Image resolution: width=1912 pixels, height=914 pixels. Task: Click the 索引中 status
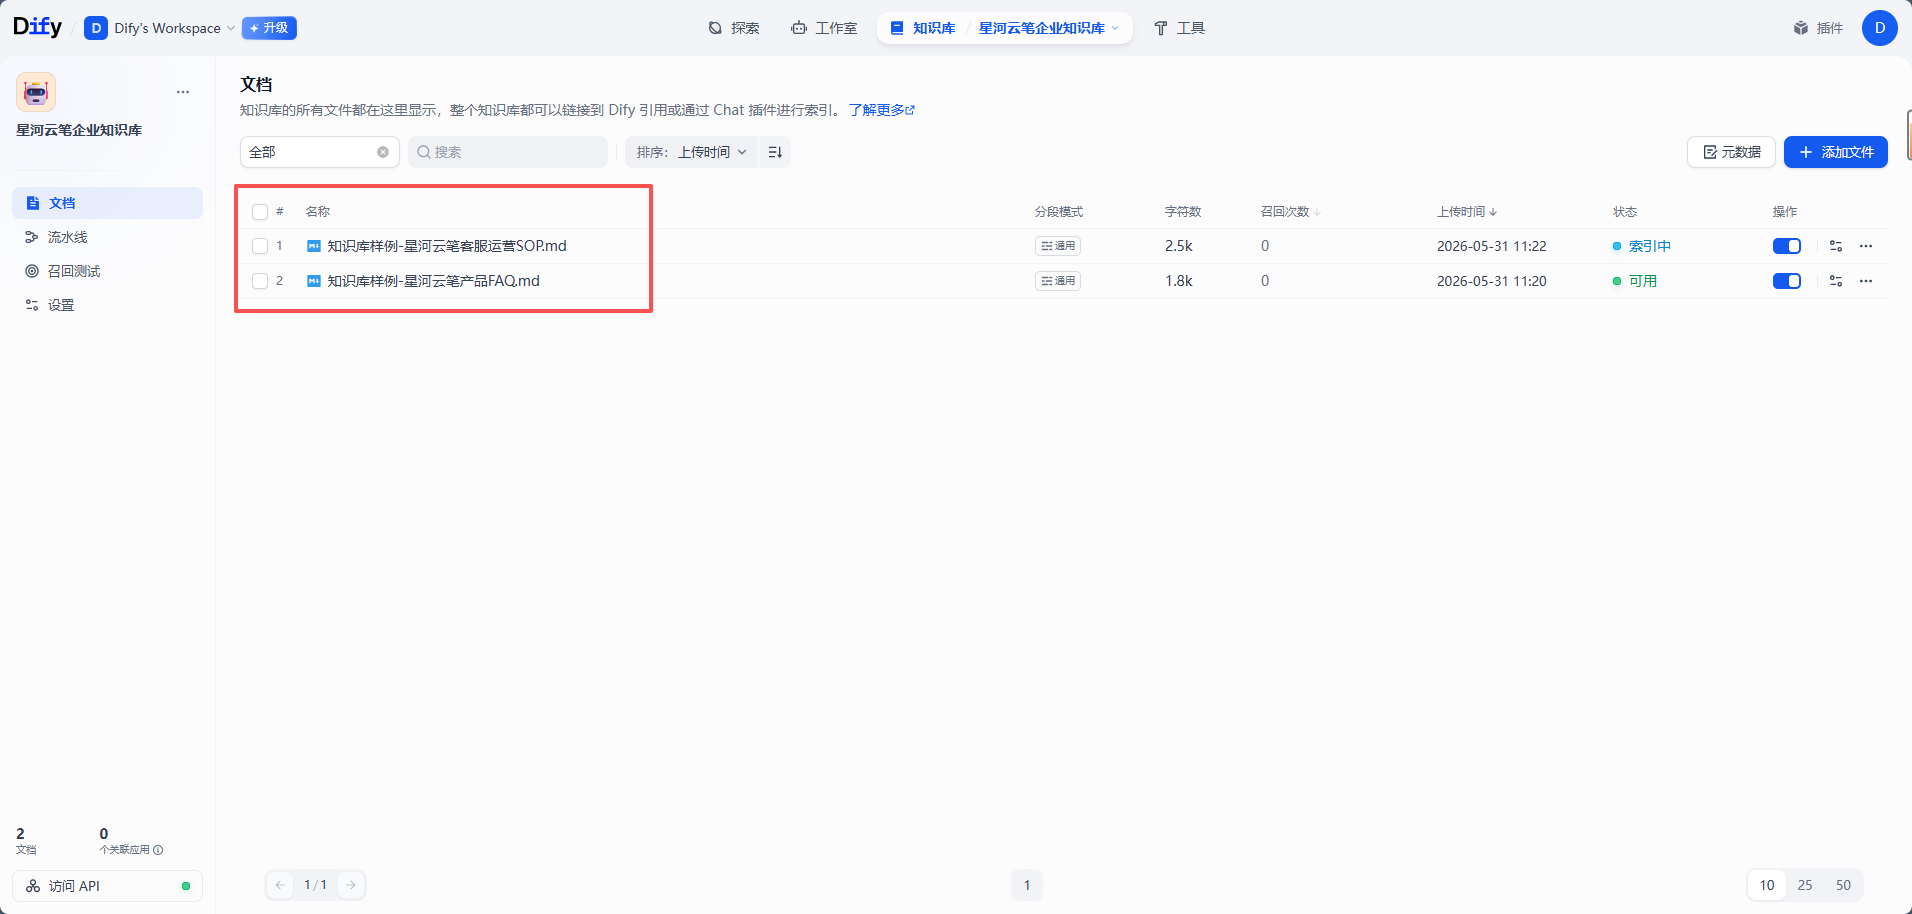(x=1642, y=246)
